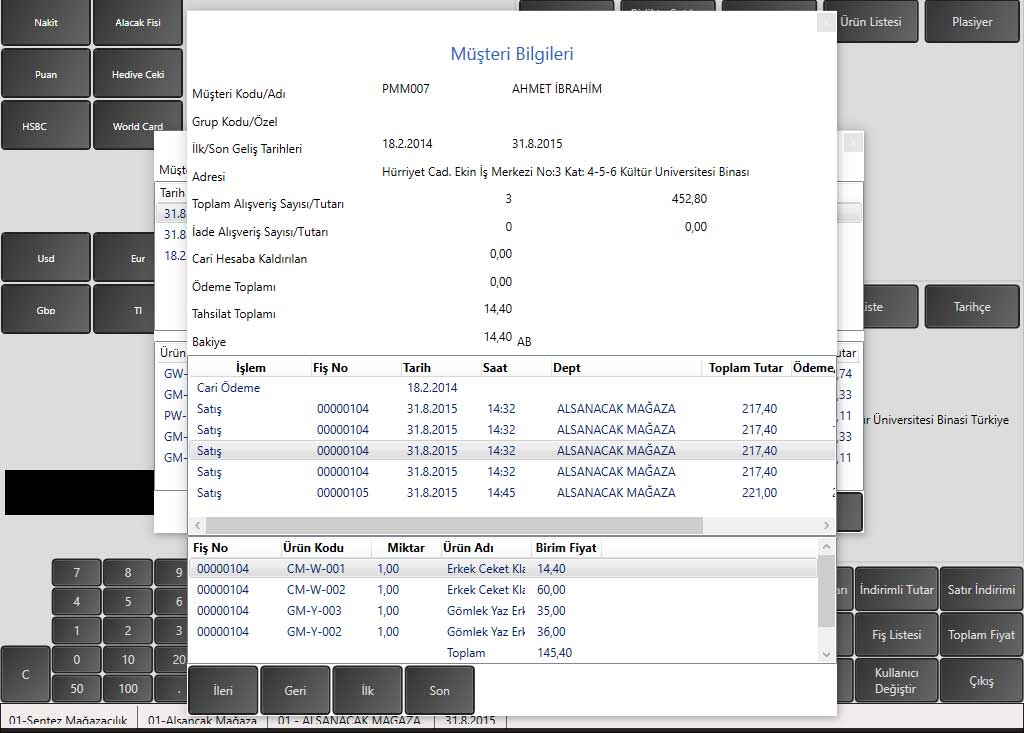The width and height of the screenshot is (1024, 733).
Task: Tap numeric keypad key 4
Action: click(76, 601)
